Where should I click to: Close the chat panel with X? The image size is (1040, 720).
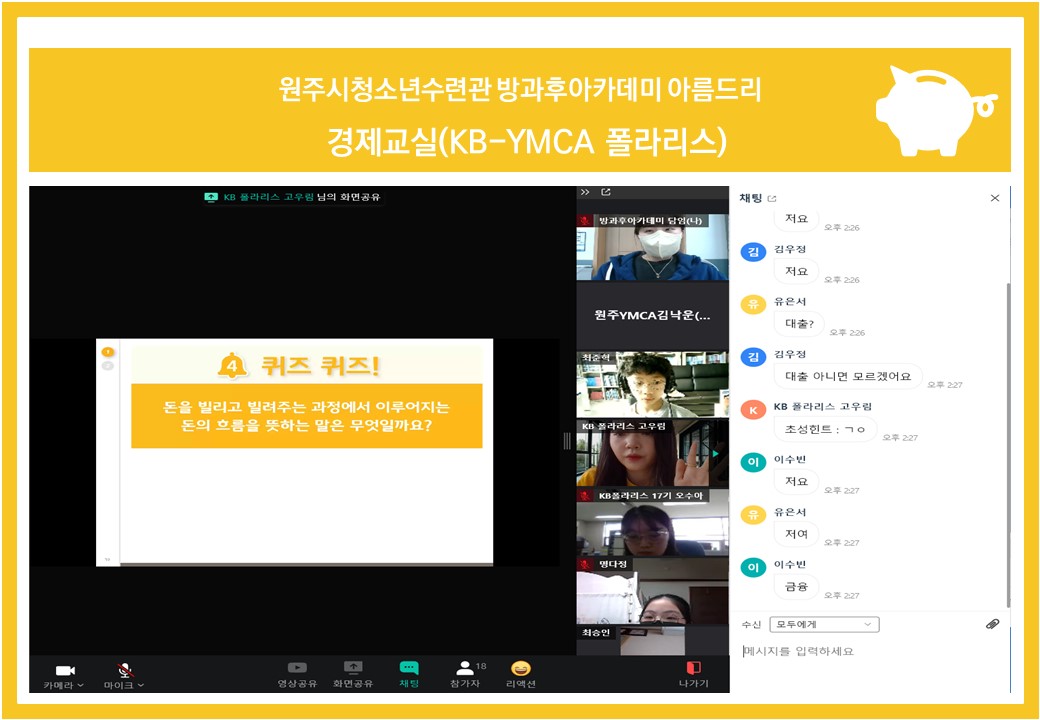pos(994,198)
